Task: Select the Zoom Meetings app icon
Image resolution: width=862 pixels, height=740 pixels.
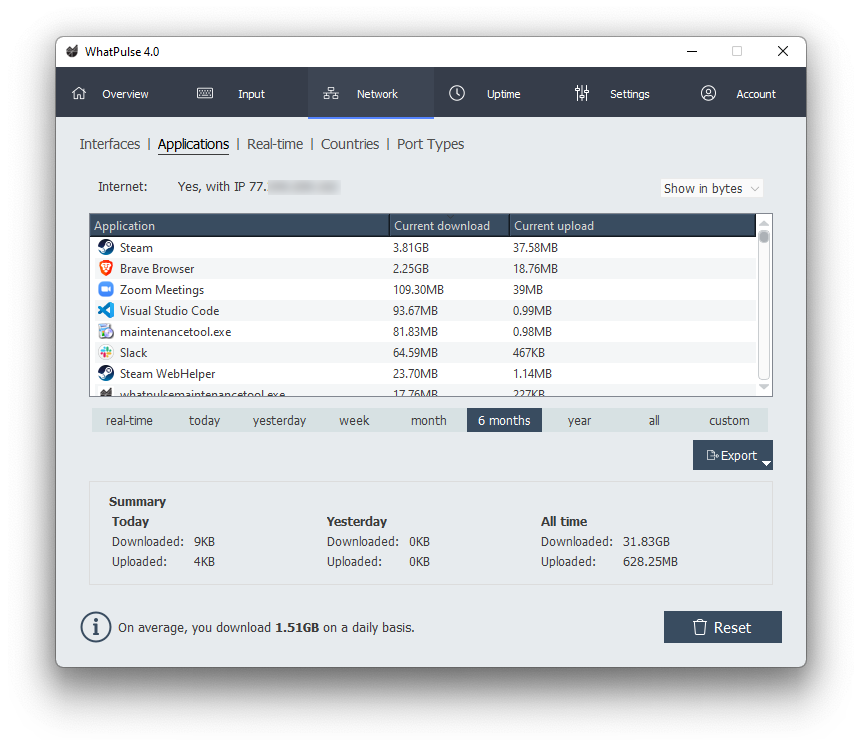Action: (x=106, y=289)
